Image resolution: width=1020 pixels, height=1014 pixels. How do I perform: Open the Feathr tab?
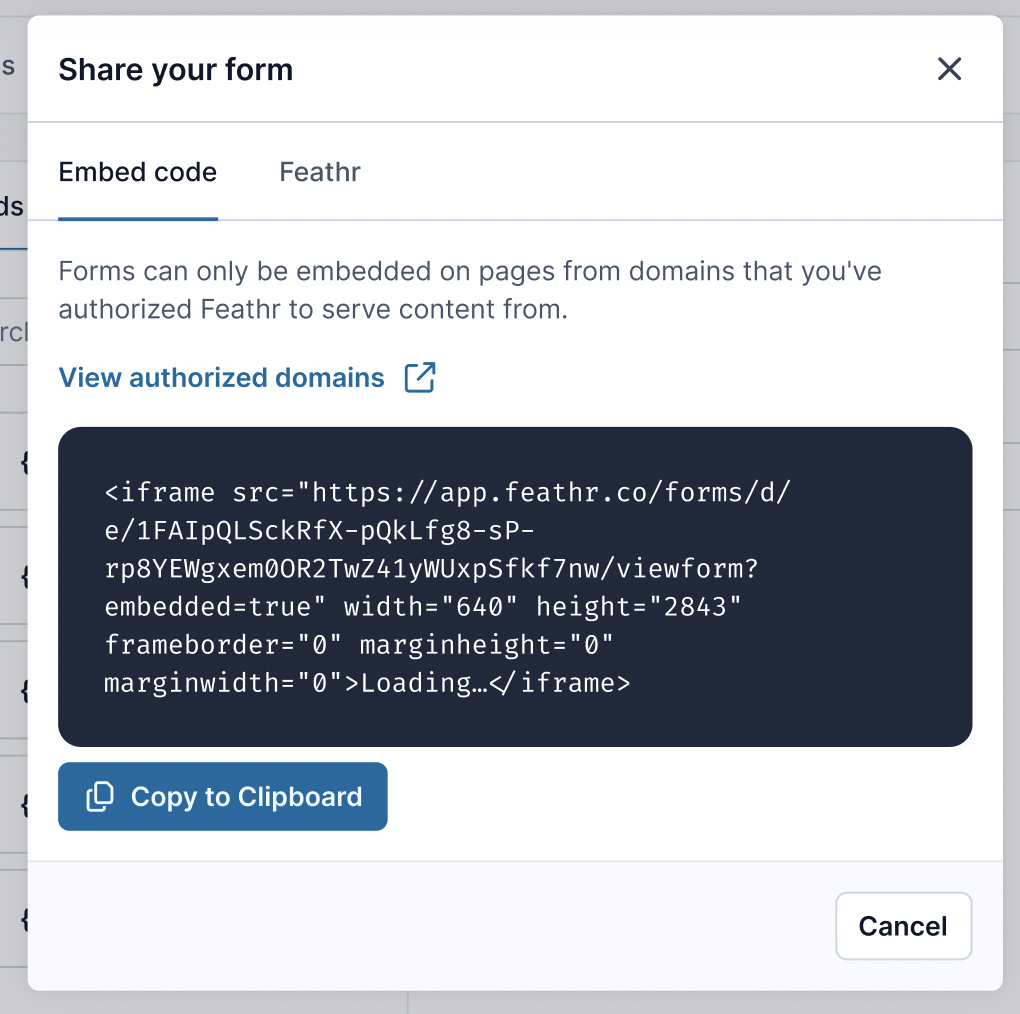[319, 172]
